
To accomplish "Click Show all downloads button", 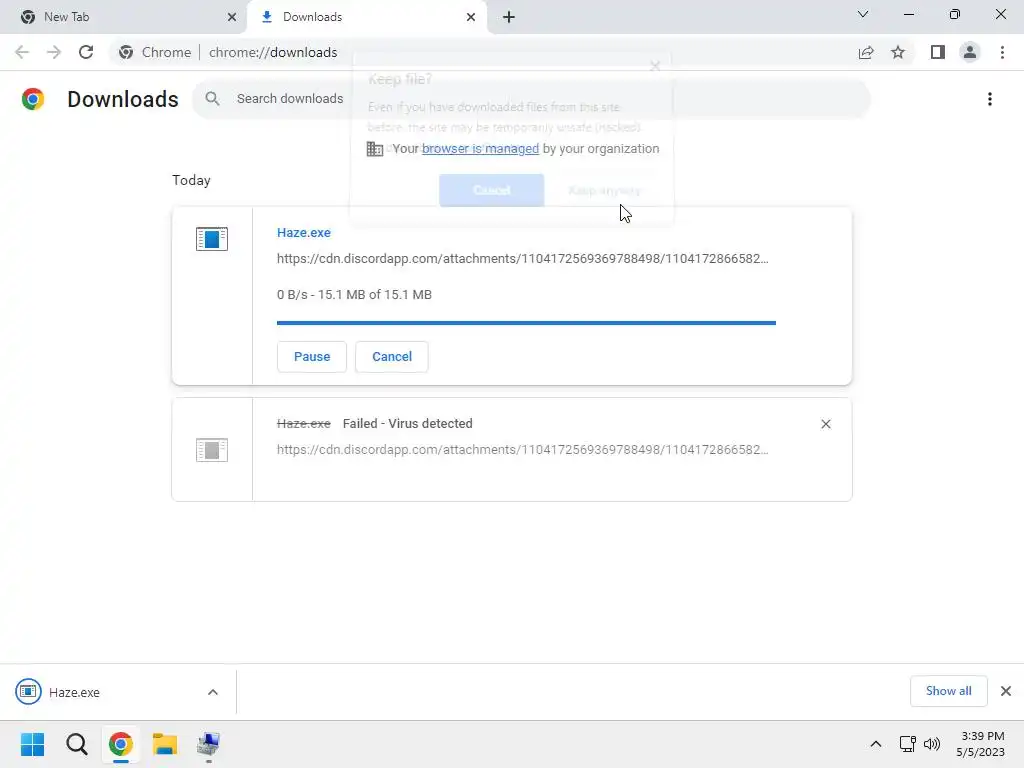I will [x=948, y=691].
